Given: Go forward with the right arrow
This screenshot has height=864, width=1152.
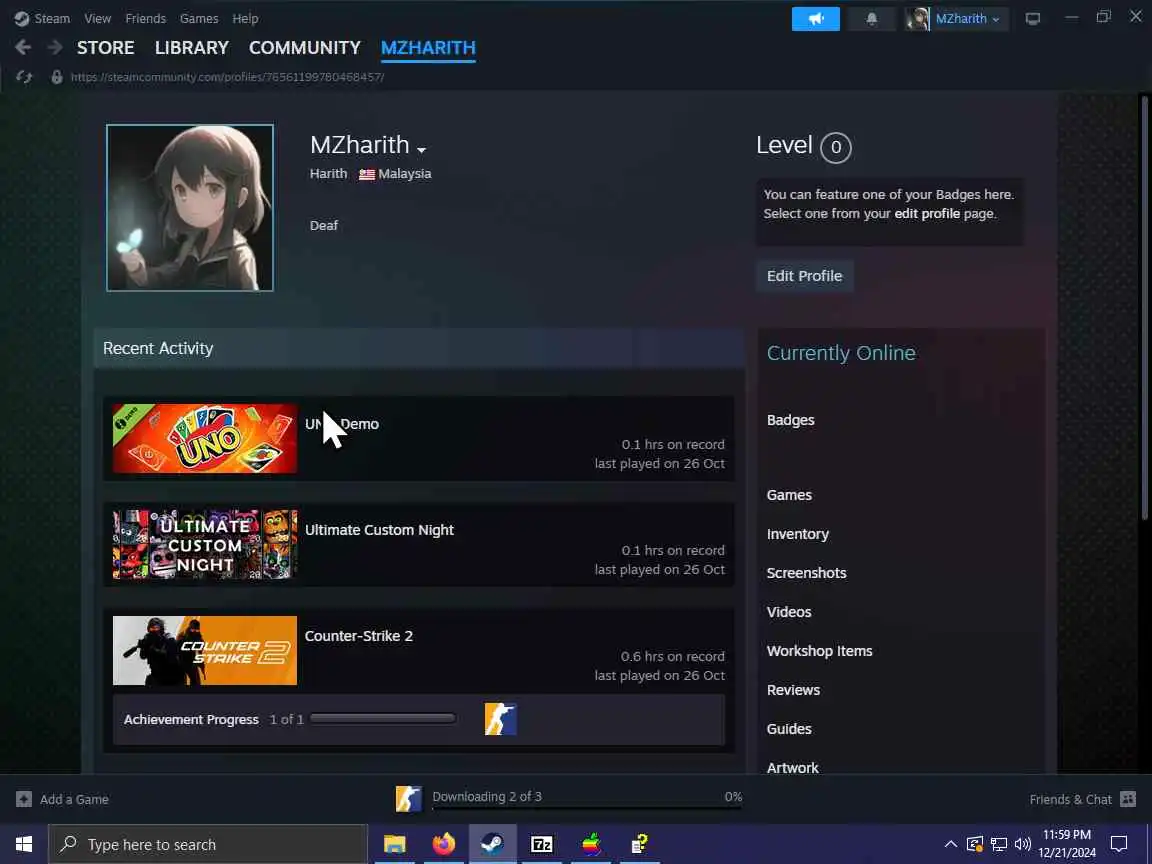Looking at the screenshot, I should click(54, 48).
